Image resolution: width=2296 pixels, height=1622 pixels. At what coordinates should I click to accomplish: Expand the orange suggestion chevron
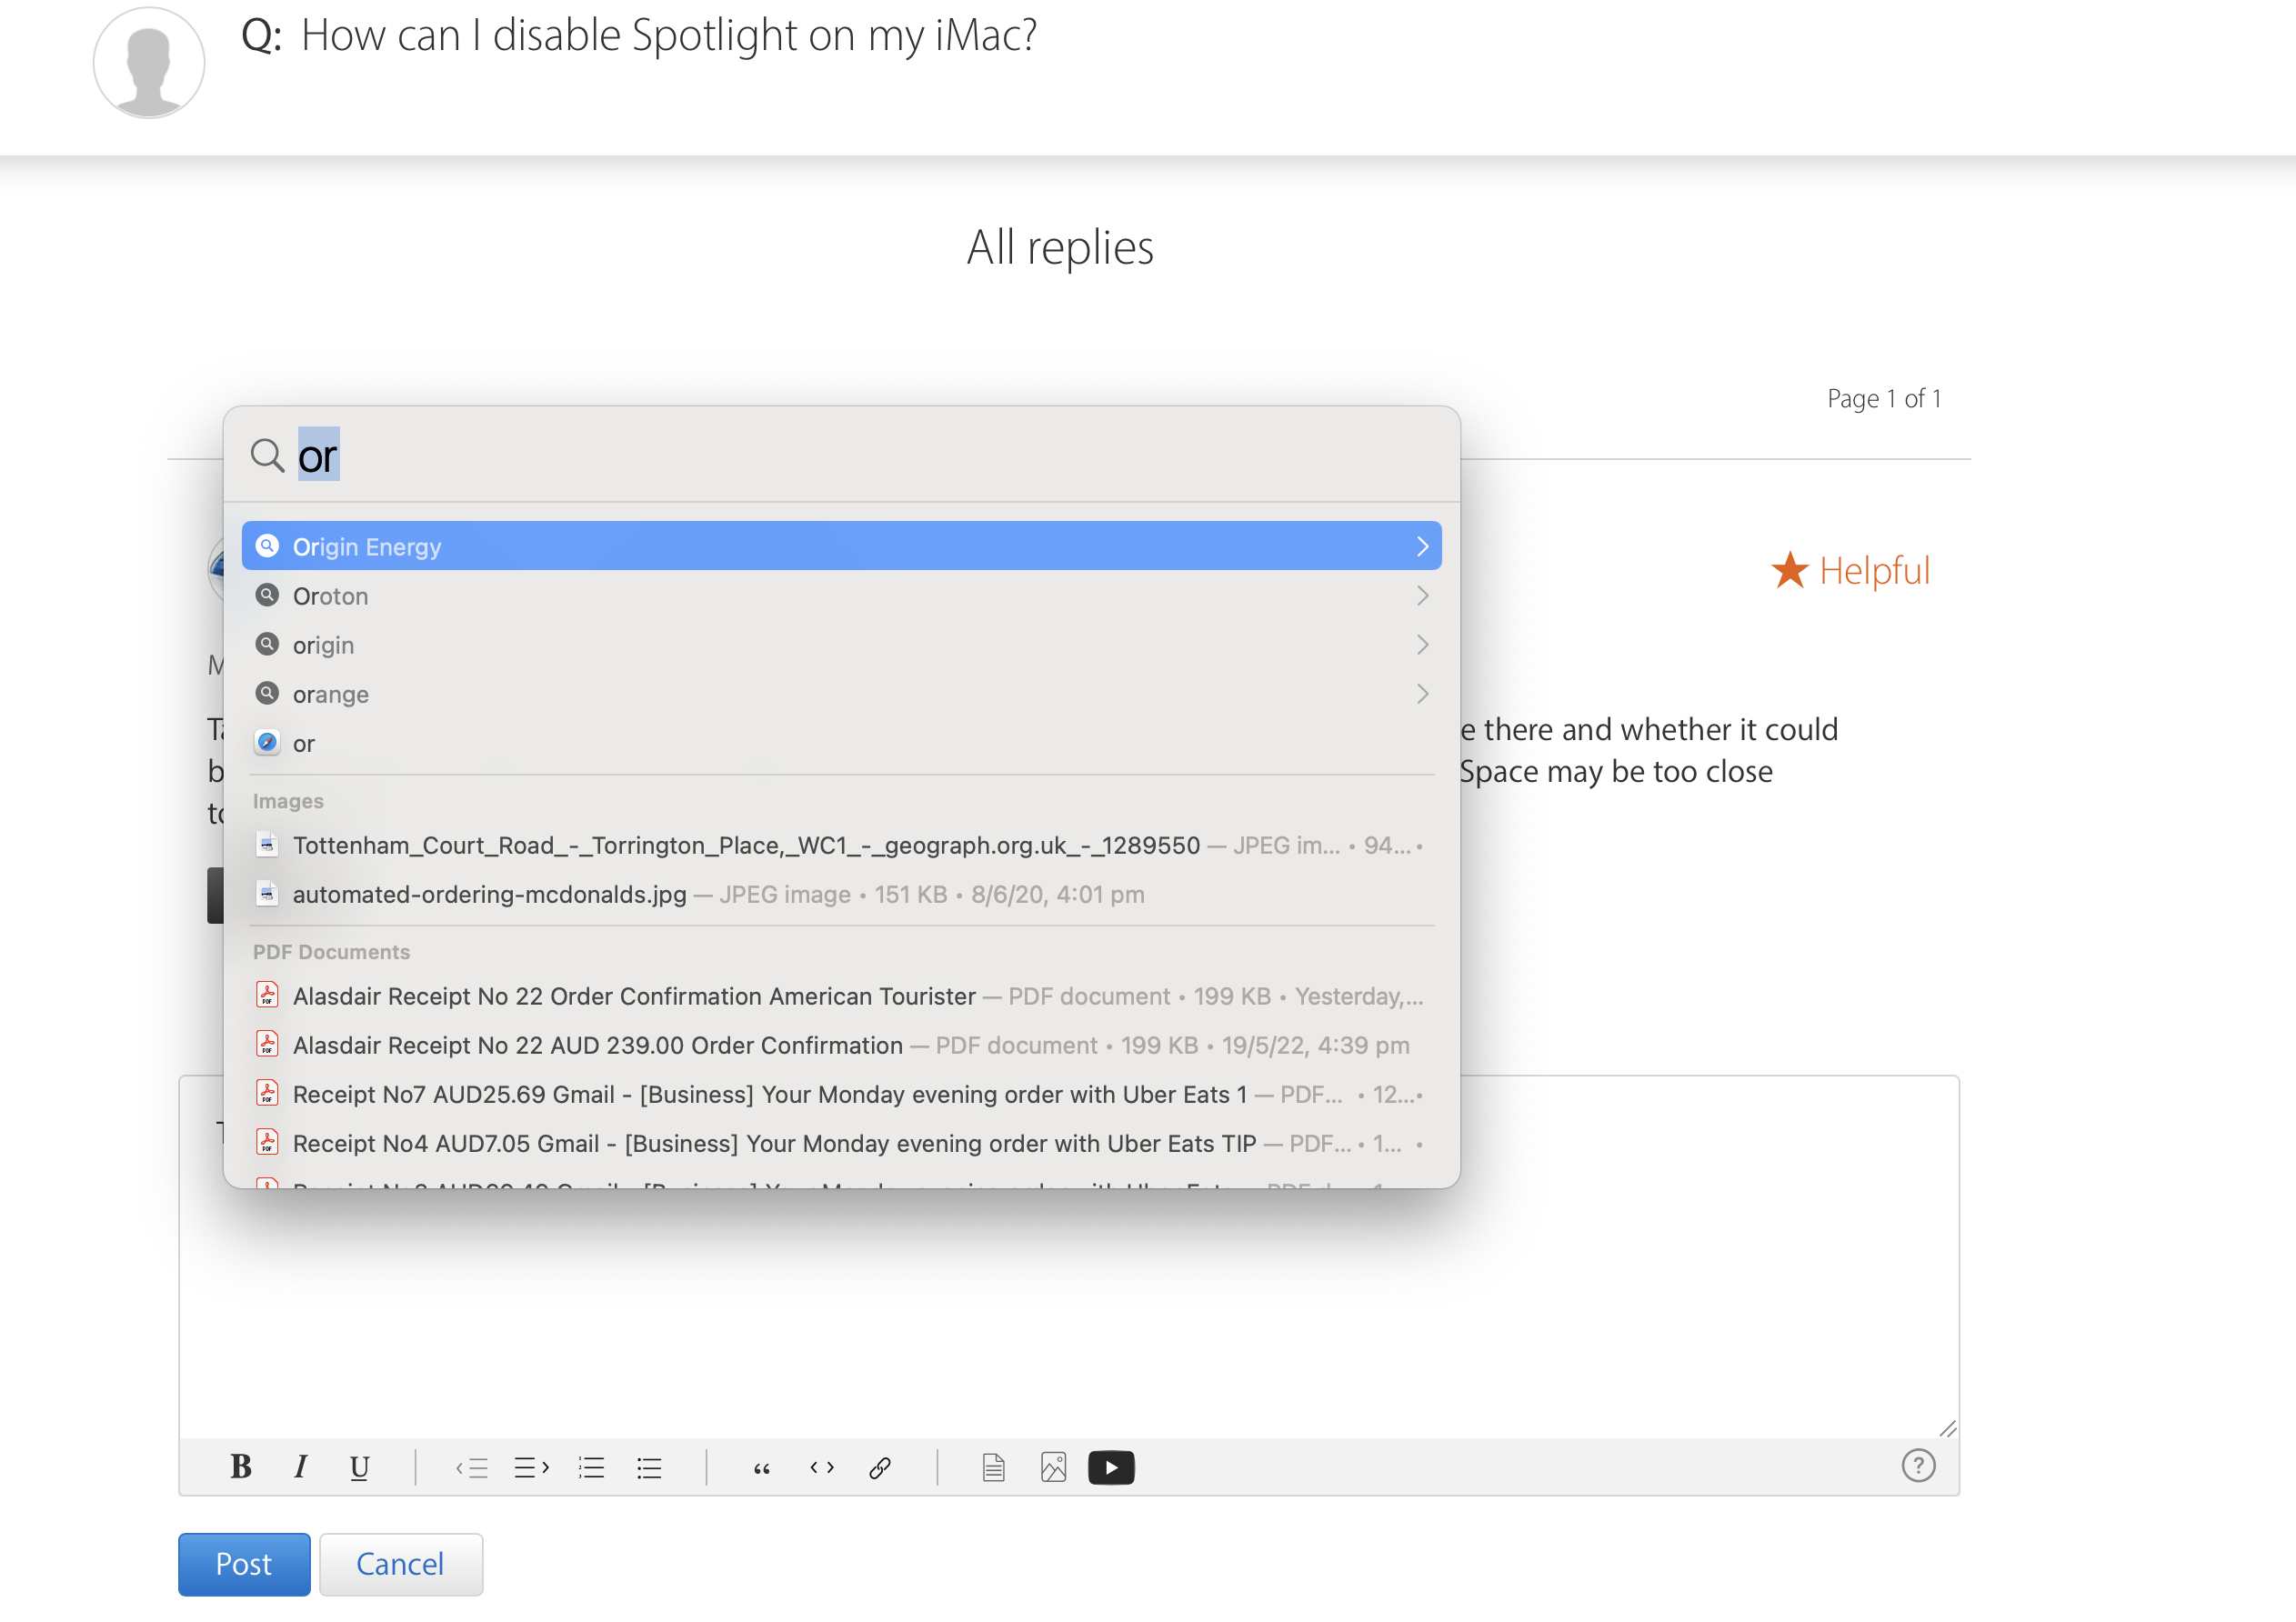pyautogui.click(x=1422, y=694)
